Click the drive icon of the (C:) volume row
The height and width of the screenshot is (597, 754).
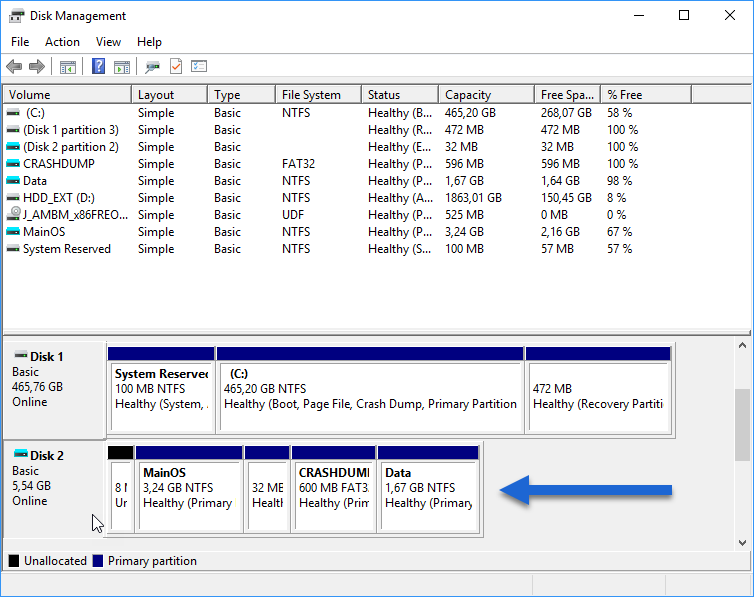click(13, 112)
